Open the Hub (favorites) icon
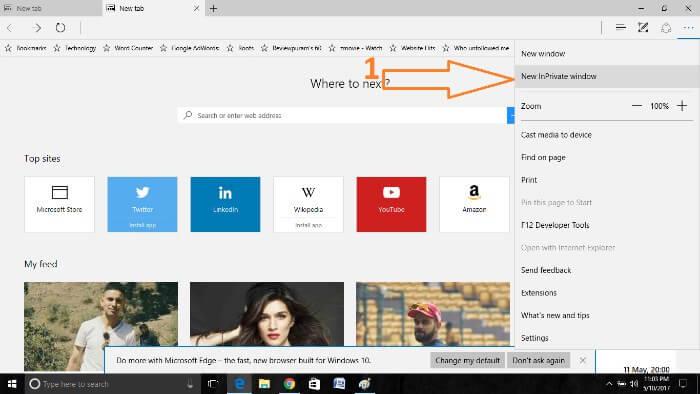700x394 pixels. coord(620,28)
